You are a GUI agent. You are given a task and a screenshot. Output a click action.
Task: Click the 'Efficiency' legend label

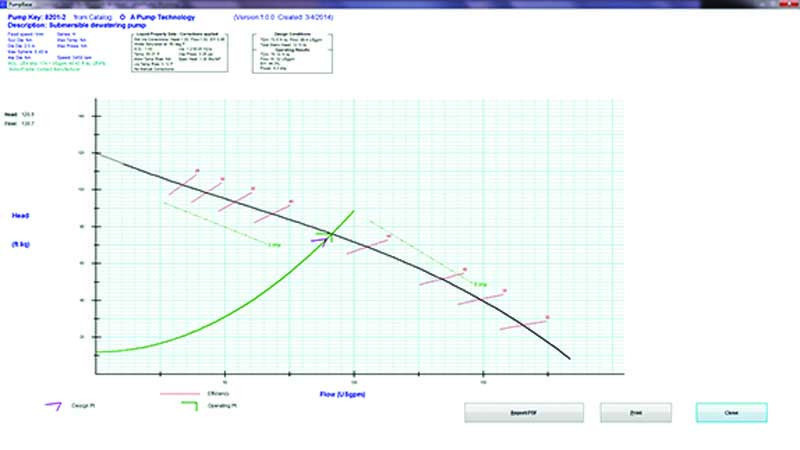coord(218,394)
